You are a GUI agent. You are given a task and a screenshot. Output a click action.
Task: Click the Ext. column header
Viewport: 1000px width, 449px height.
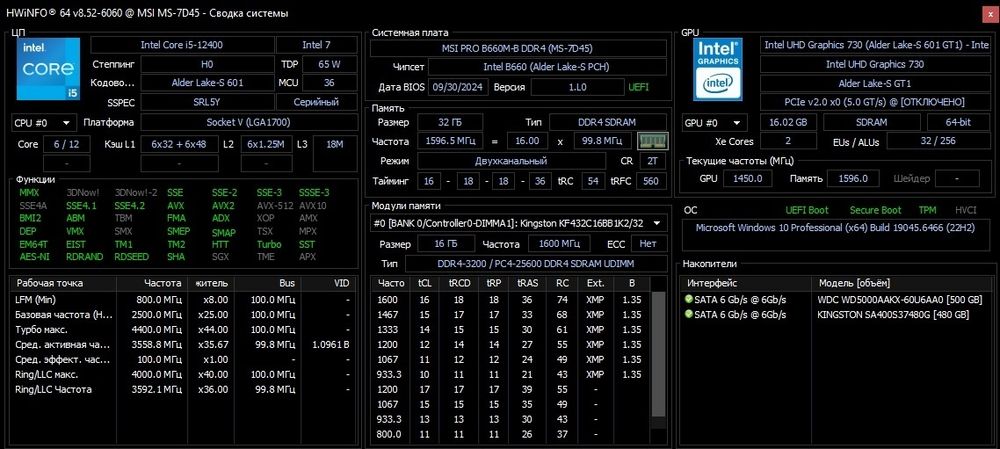(594, 283)
